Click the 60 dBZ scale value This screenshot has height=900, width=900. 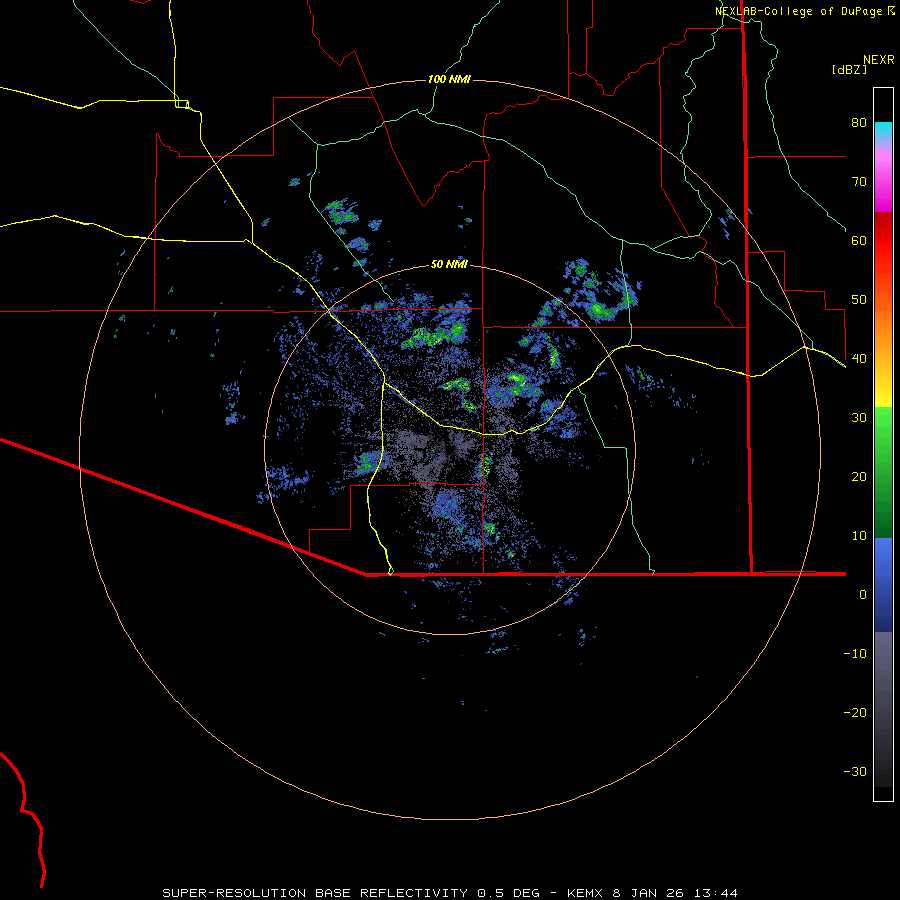pyautogui.click(x=859, y=240)
